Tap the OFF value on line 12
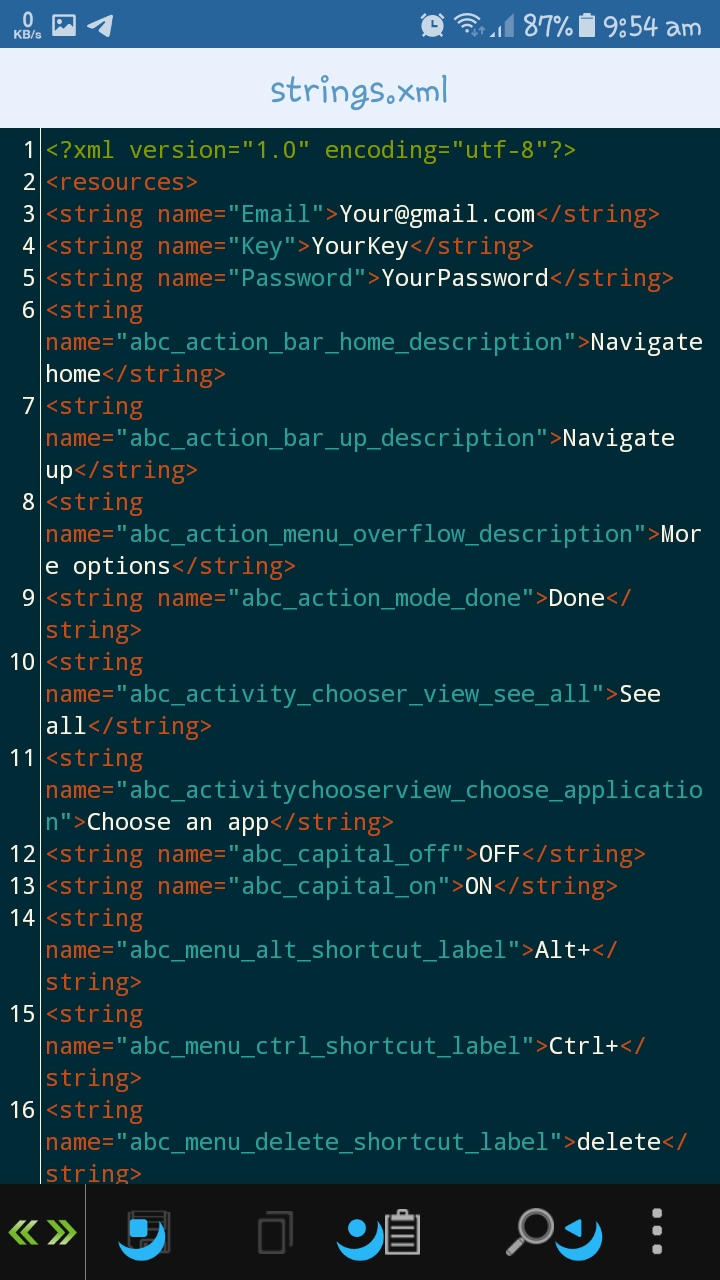The image size is (720, 1280). click(x=500, y=854)
